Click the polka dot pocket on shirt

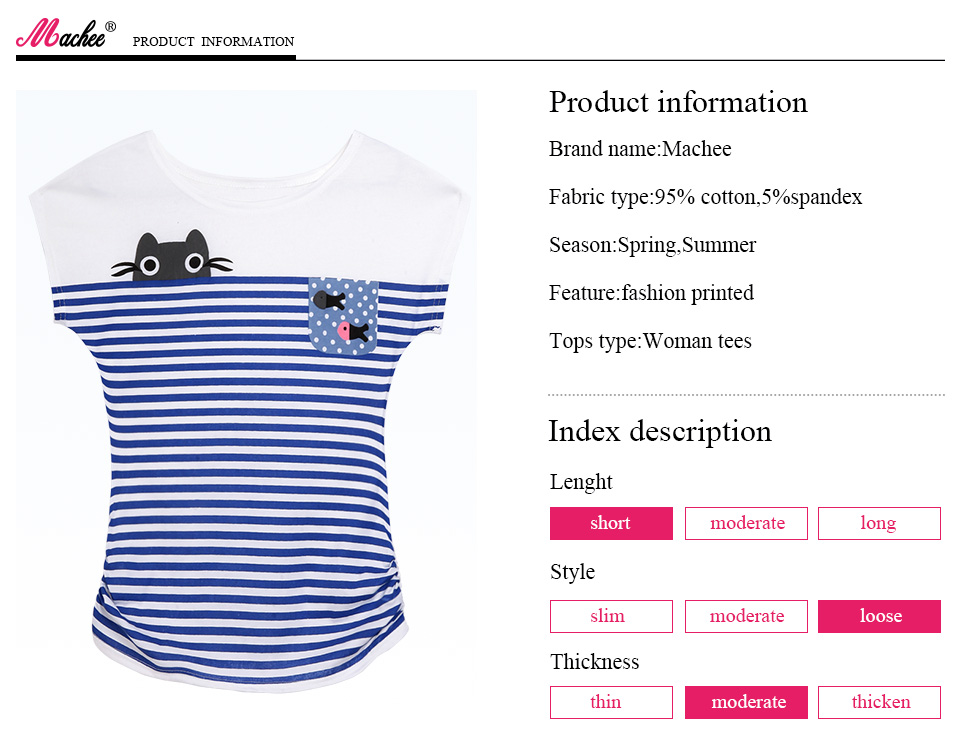click(343, 315)
